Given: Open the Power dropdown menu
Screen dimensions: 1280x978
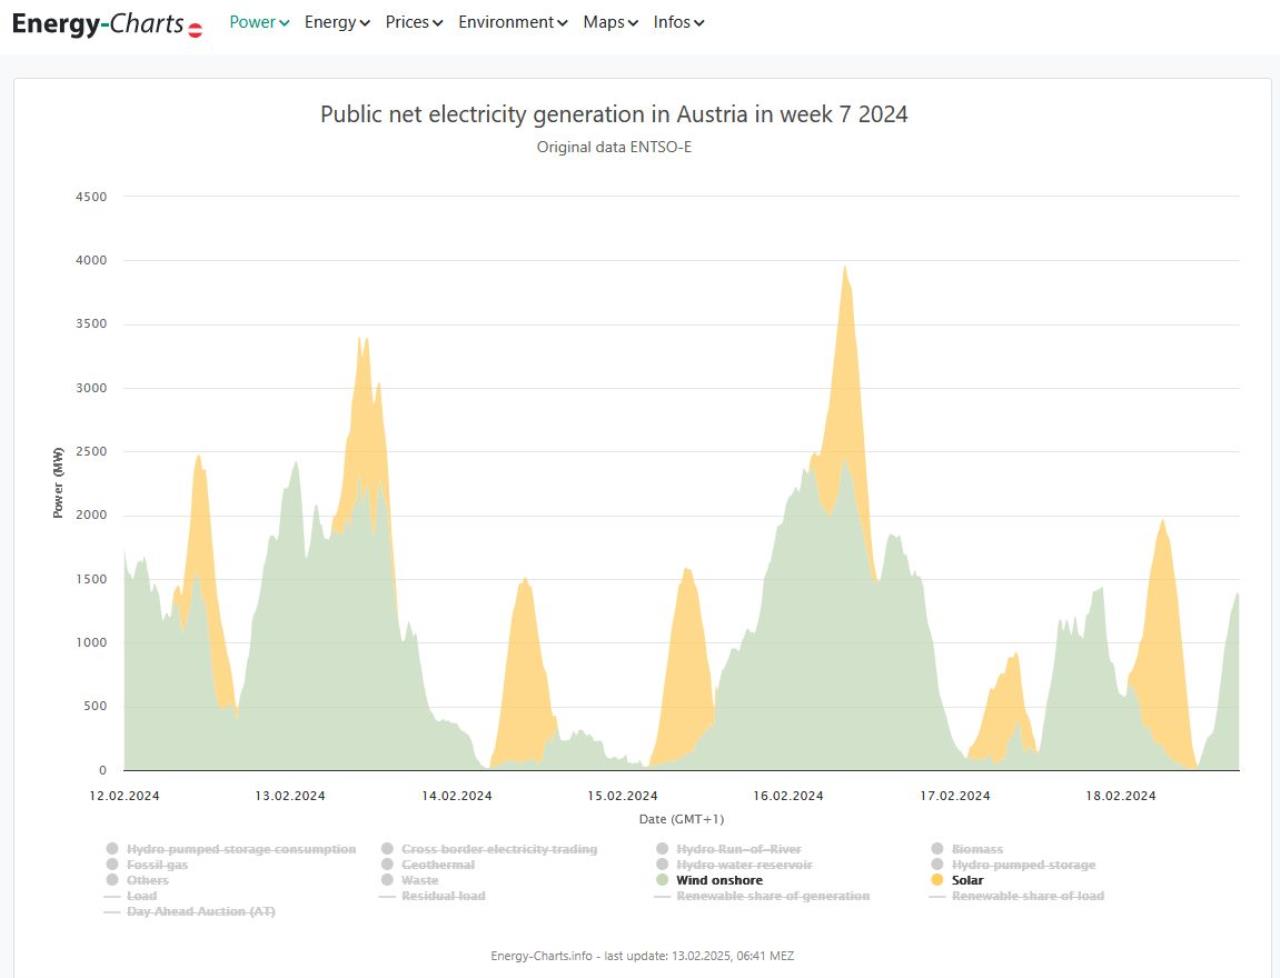Looking at the screenshot, I should (259, 22).
